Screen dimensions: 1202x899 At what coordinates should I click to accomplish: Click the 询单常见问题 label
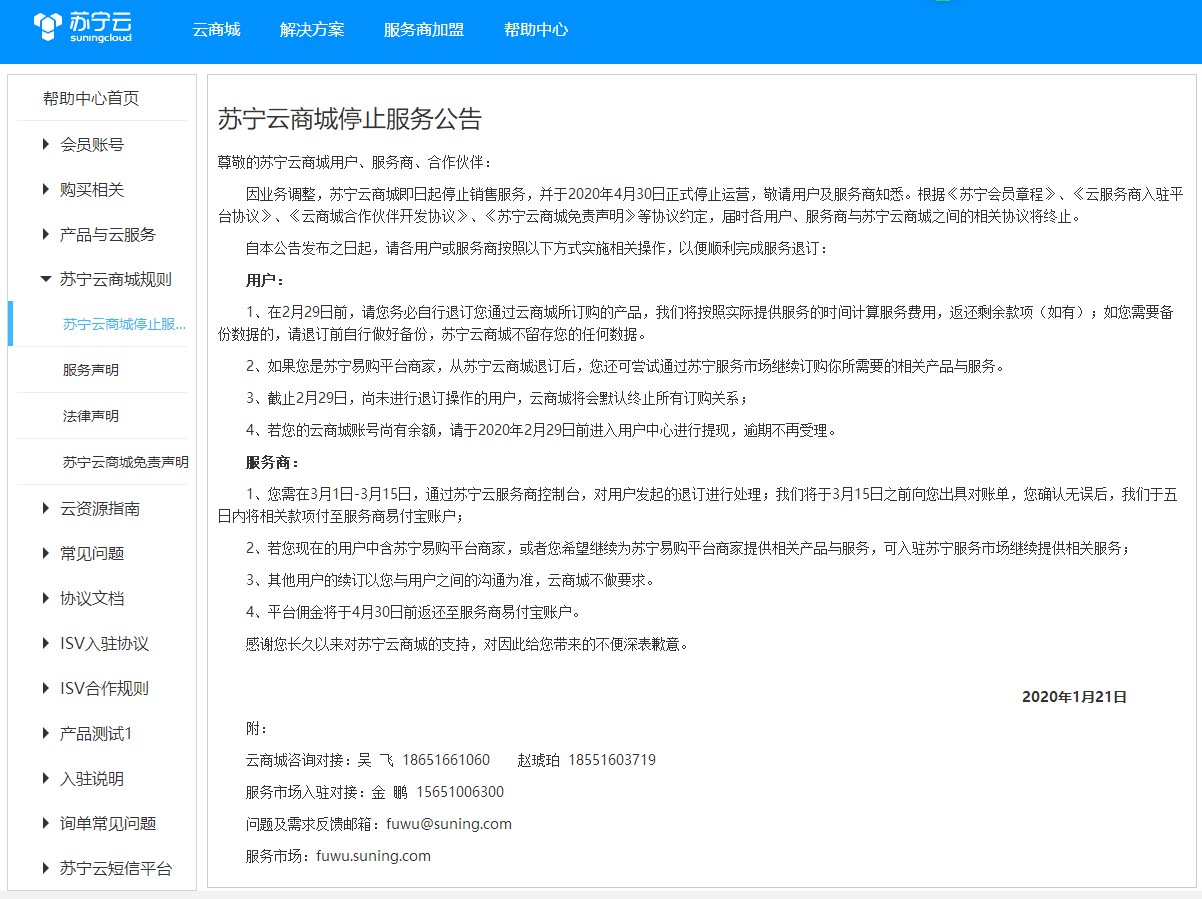coord(108,823)
